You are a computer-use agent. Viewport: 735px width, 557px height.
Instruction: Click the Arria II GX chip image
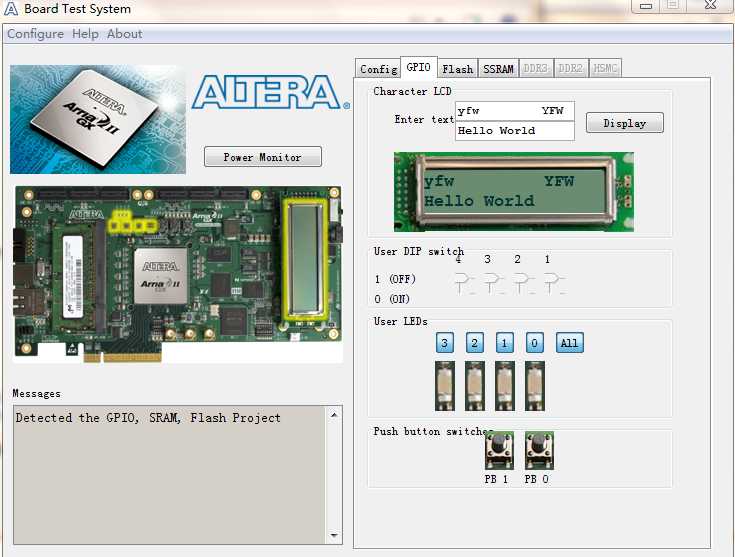tap(98, 119)
